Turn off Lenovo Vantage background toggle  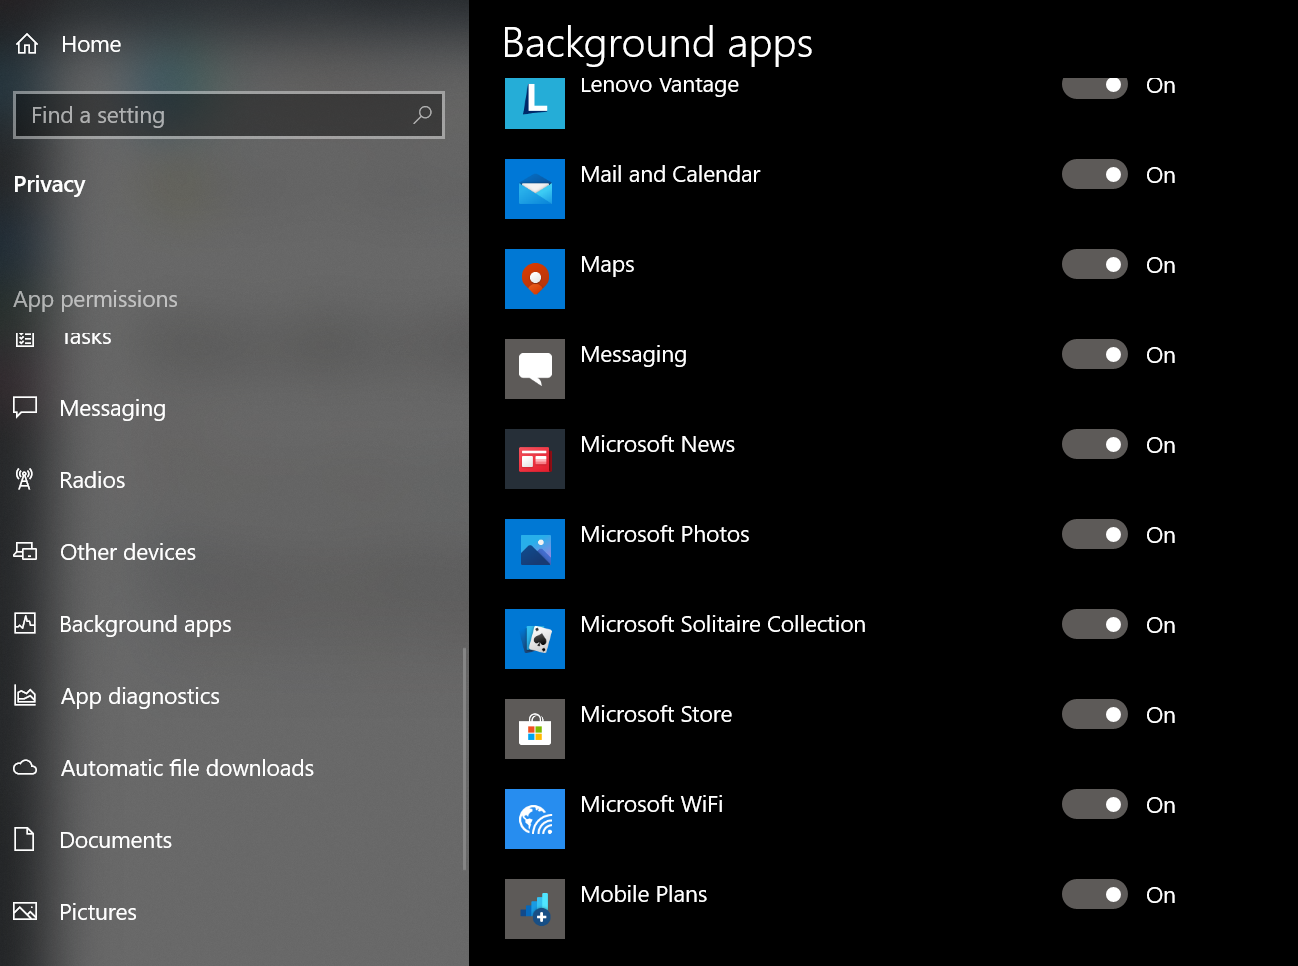click(x=1095, y=87)
